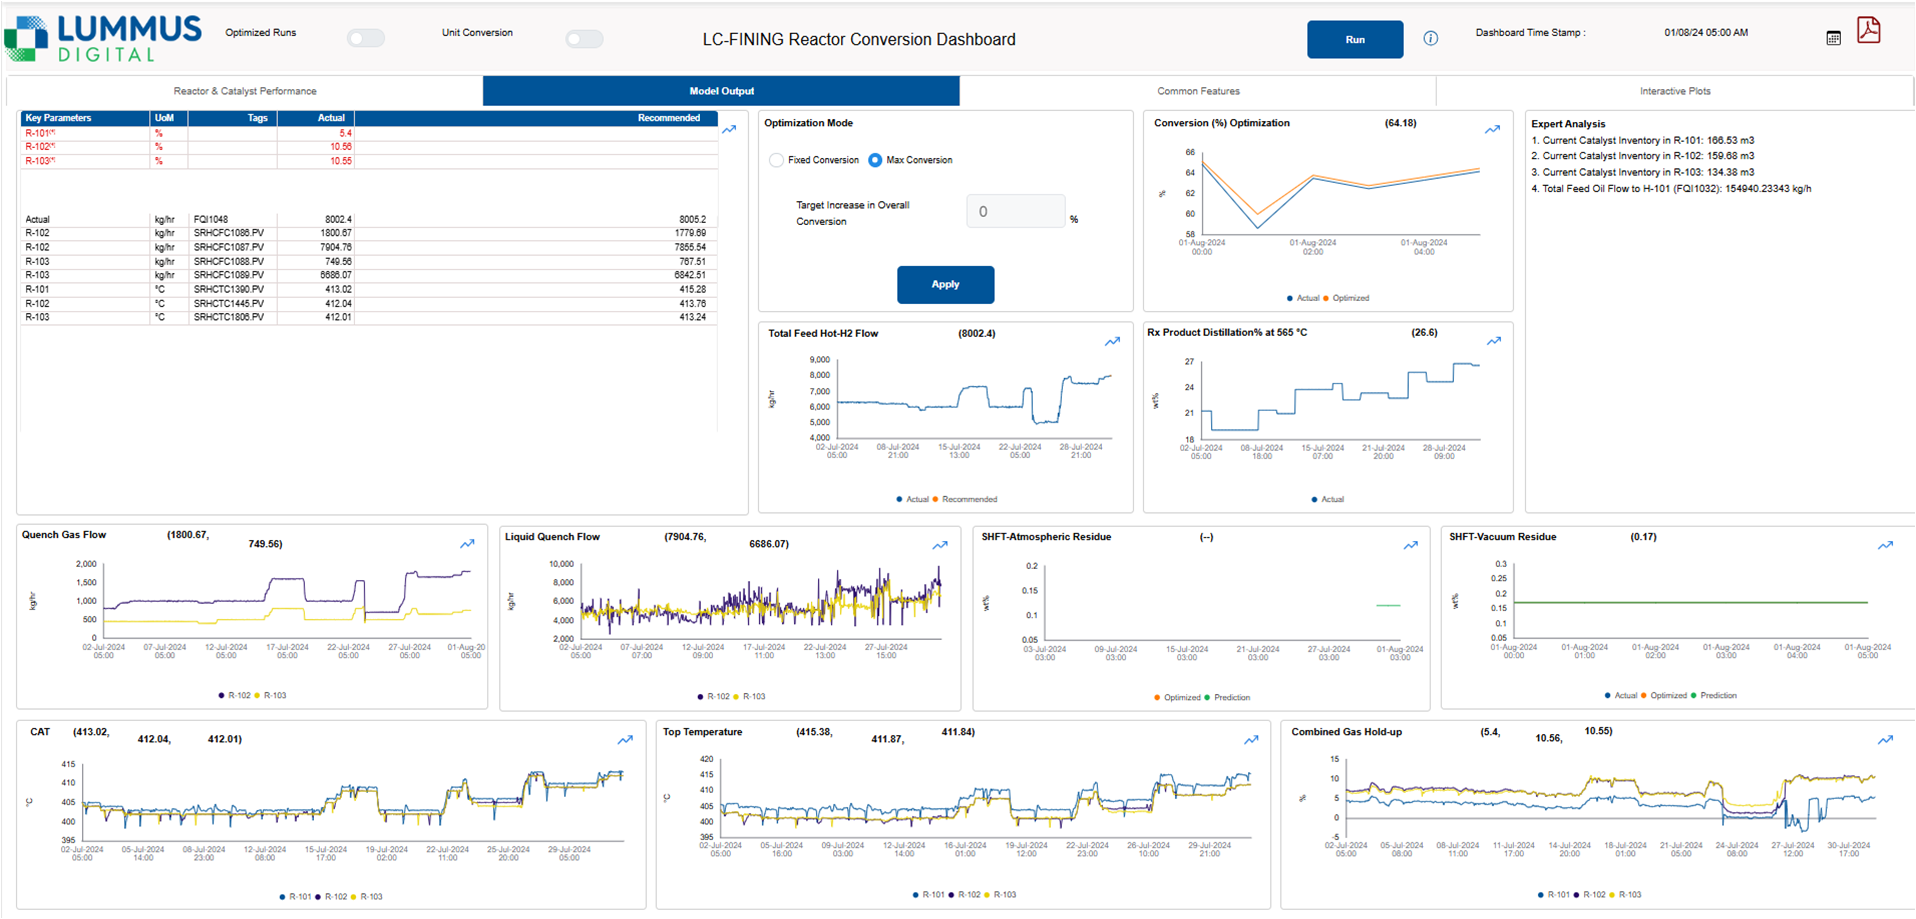
Task: Open trend icon for Quench Gas Flow
Action: click(x=467, y=544)
